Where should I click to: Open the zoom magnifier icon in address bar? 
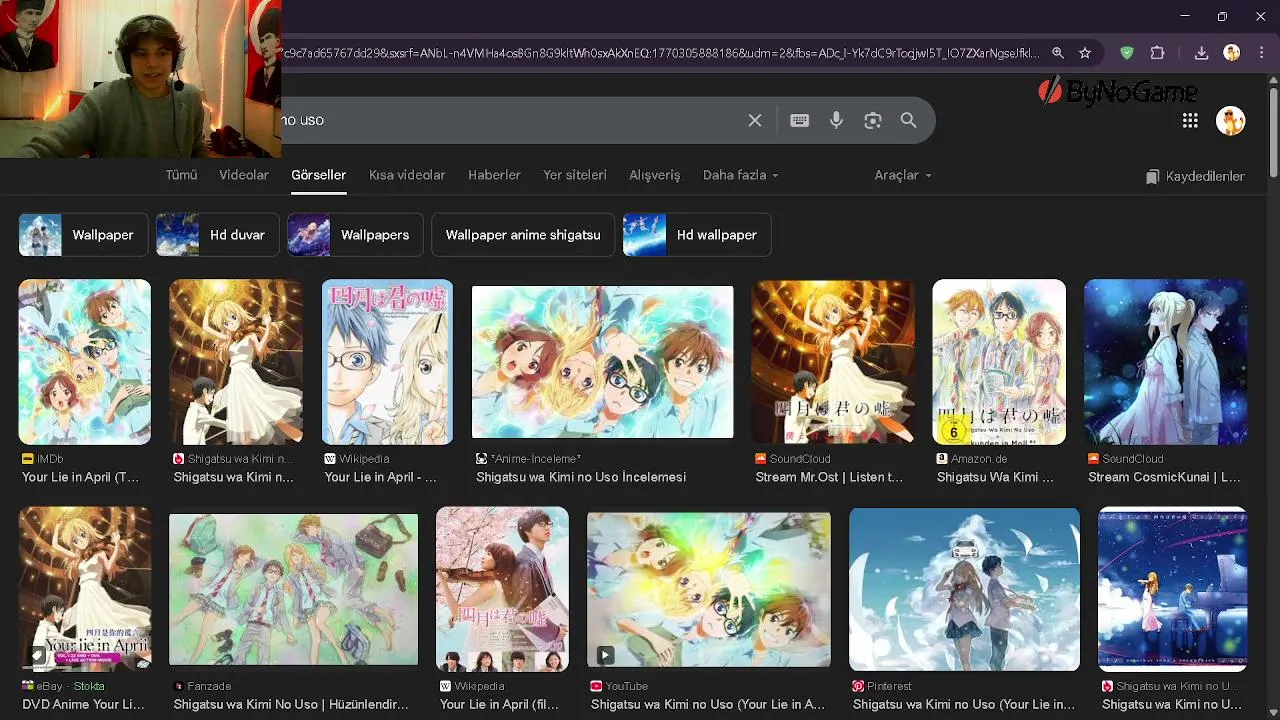1058,53
